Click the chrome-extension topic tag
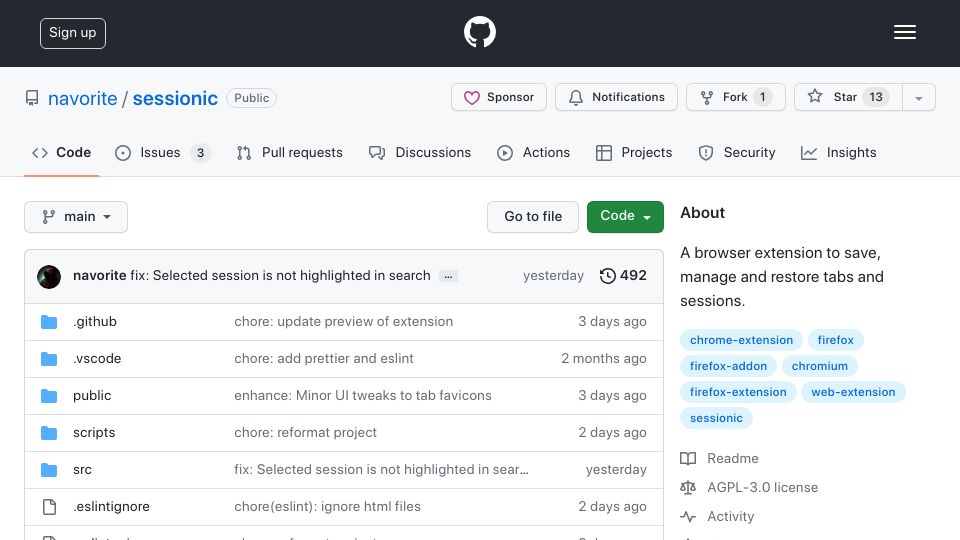The height and width of the screenshot is (540, 960). (741, 340)
